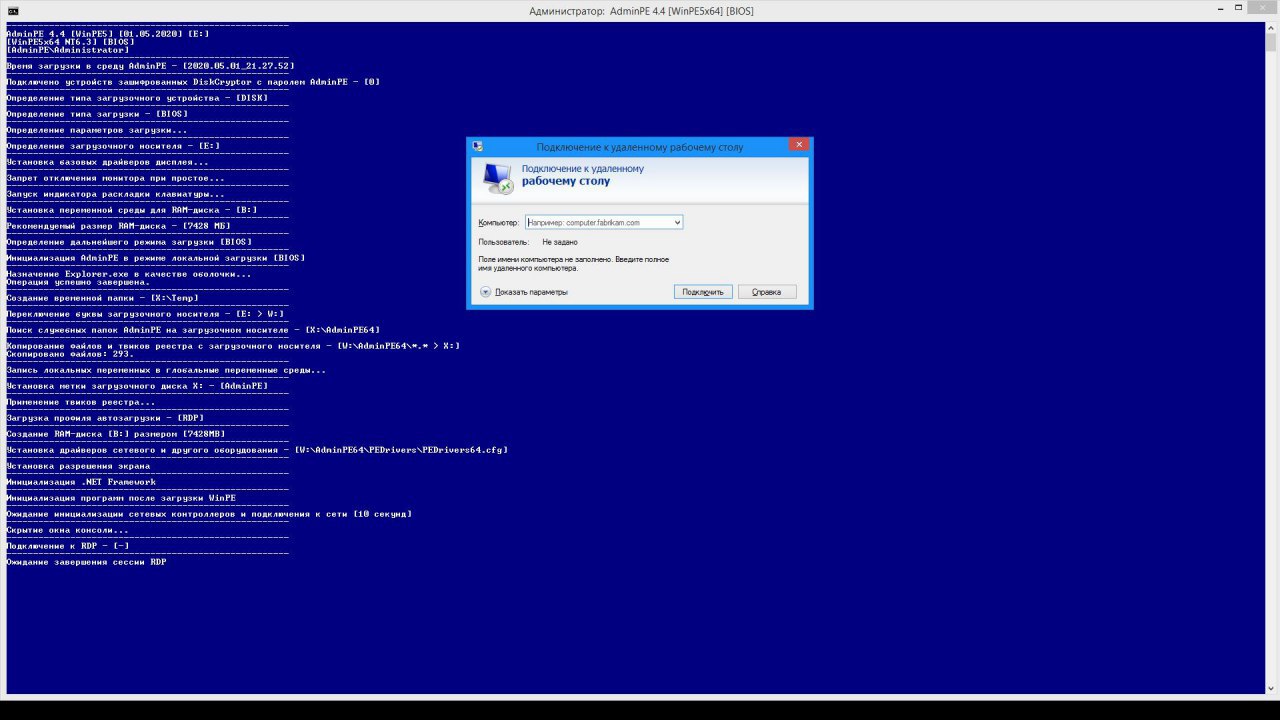Open the Компьютер combo box dropdown arrow
The image size is (1280, 720).
point(677,222)
